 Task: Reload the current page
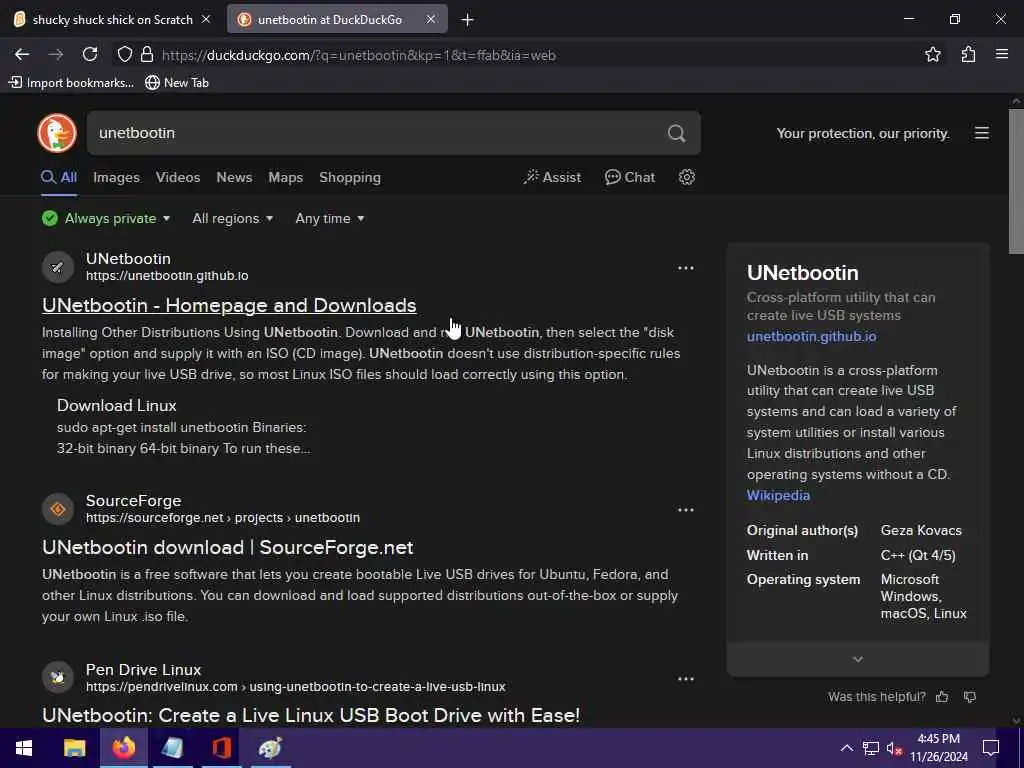(x=90, y=55)
